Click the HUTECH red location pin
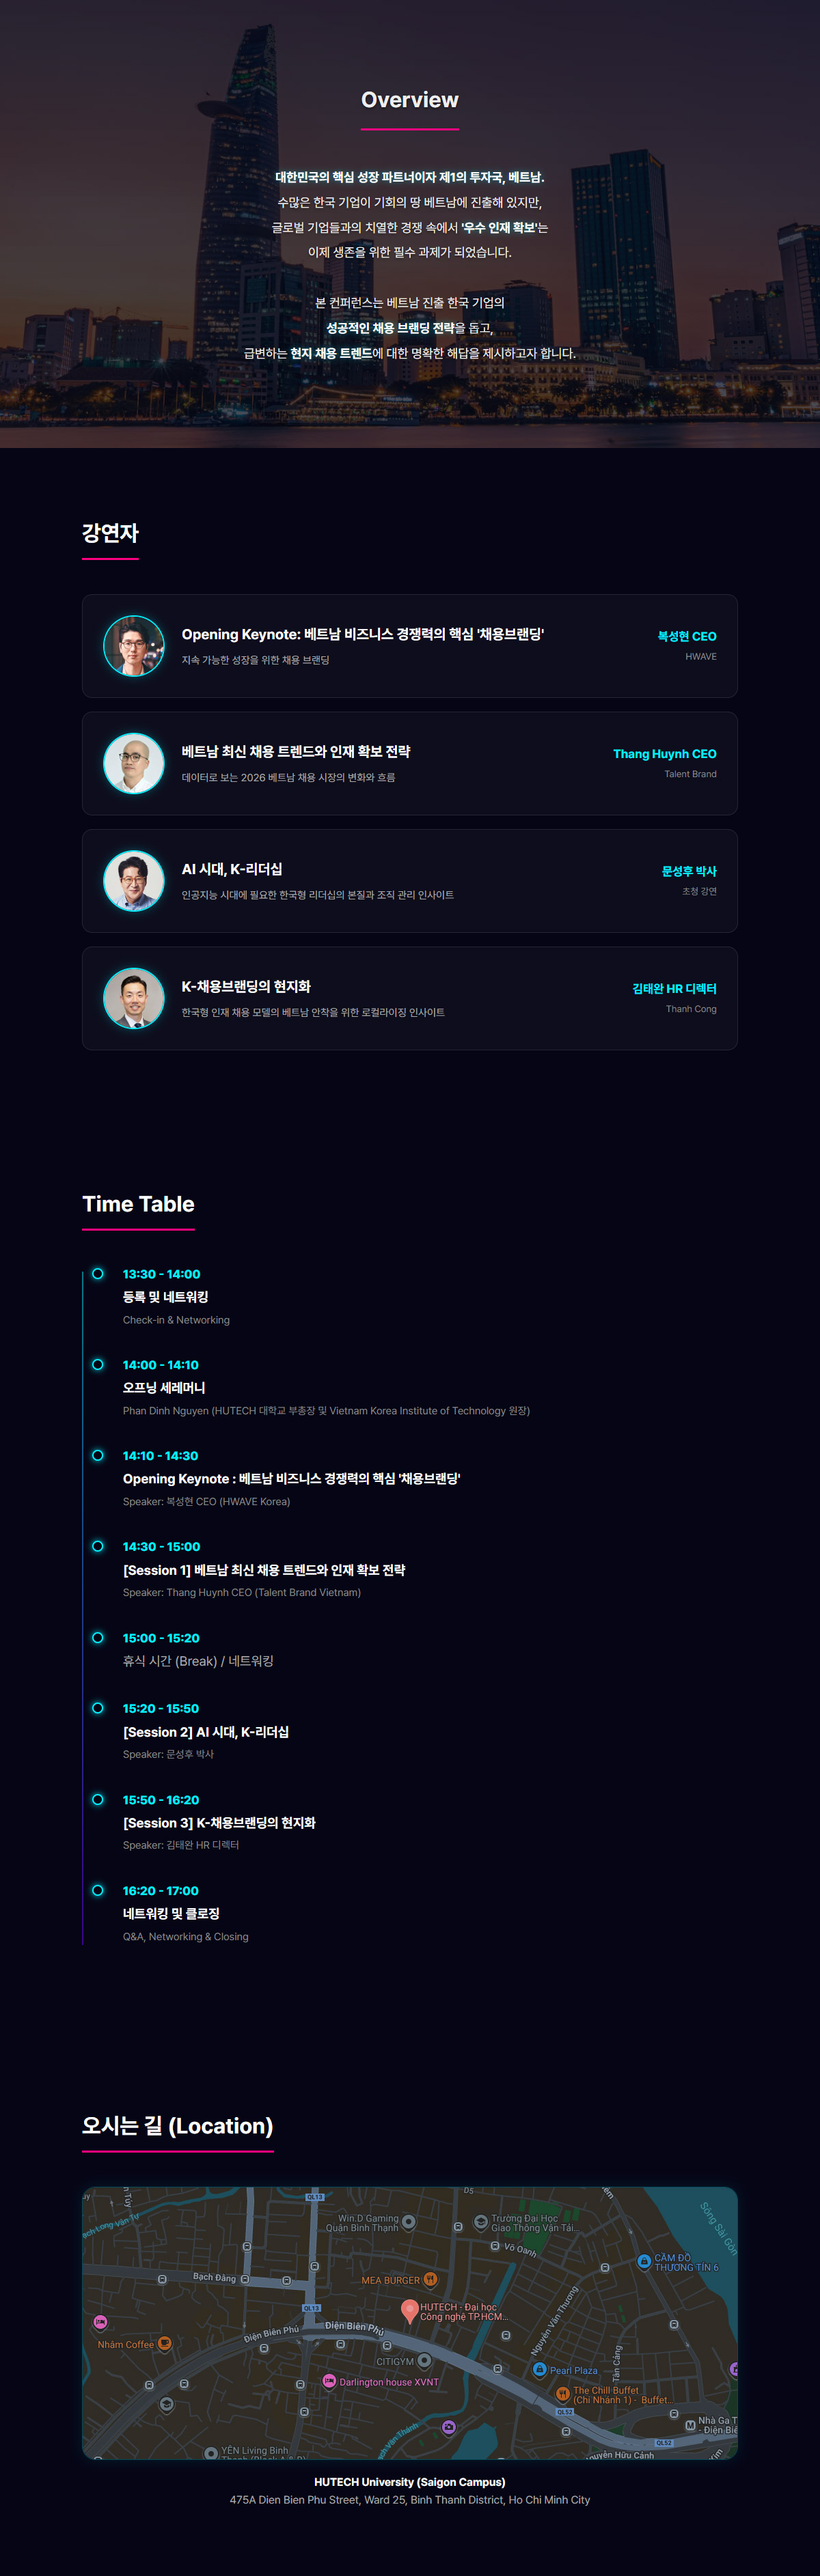Viewport: 820px width, 2576px height. coord(409,2309)
